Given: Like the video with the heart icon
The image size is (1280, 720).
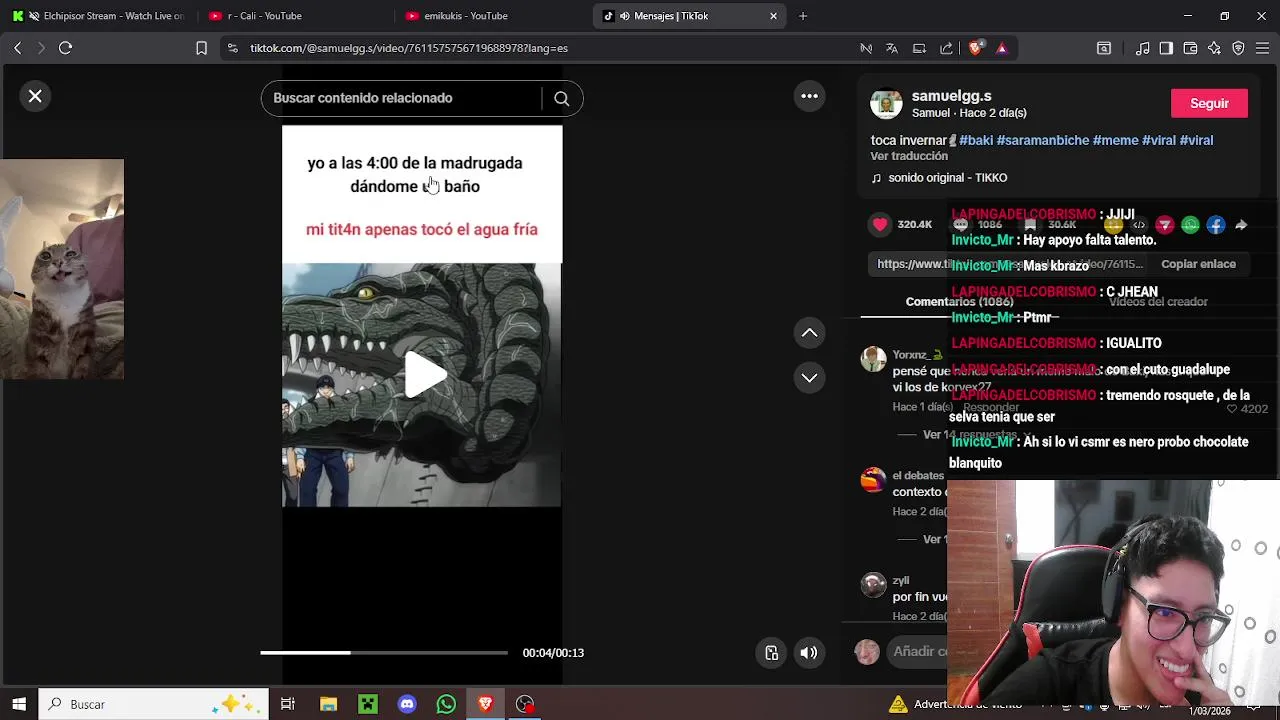Looking at the screenshot, I should [880, 224].
